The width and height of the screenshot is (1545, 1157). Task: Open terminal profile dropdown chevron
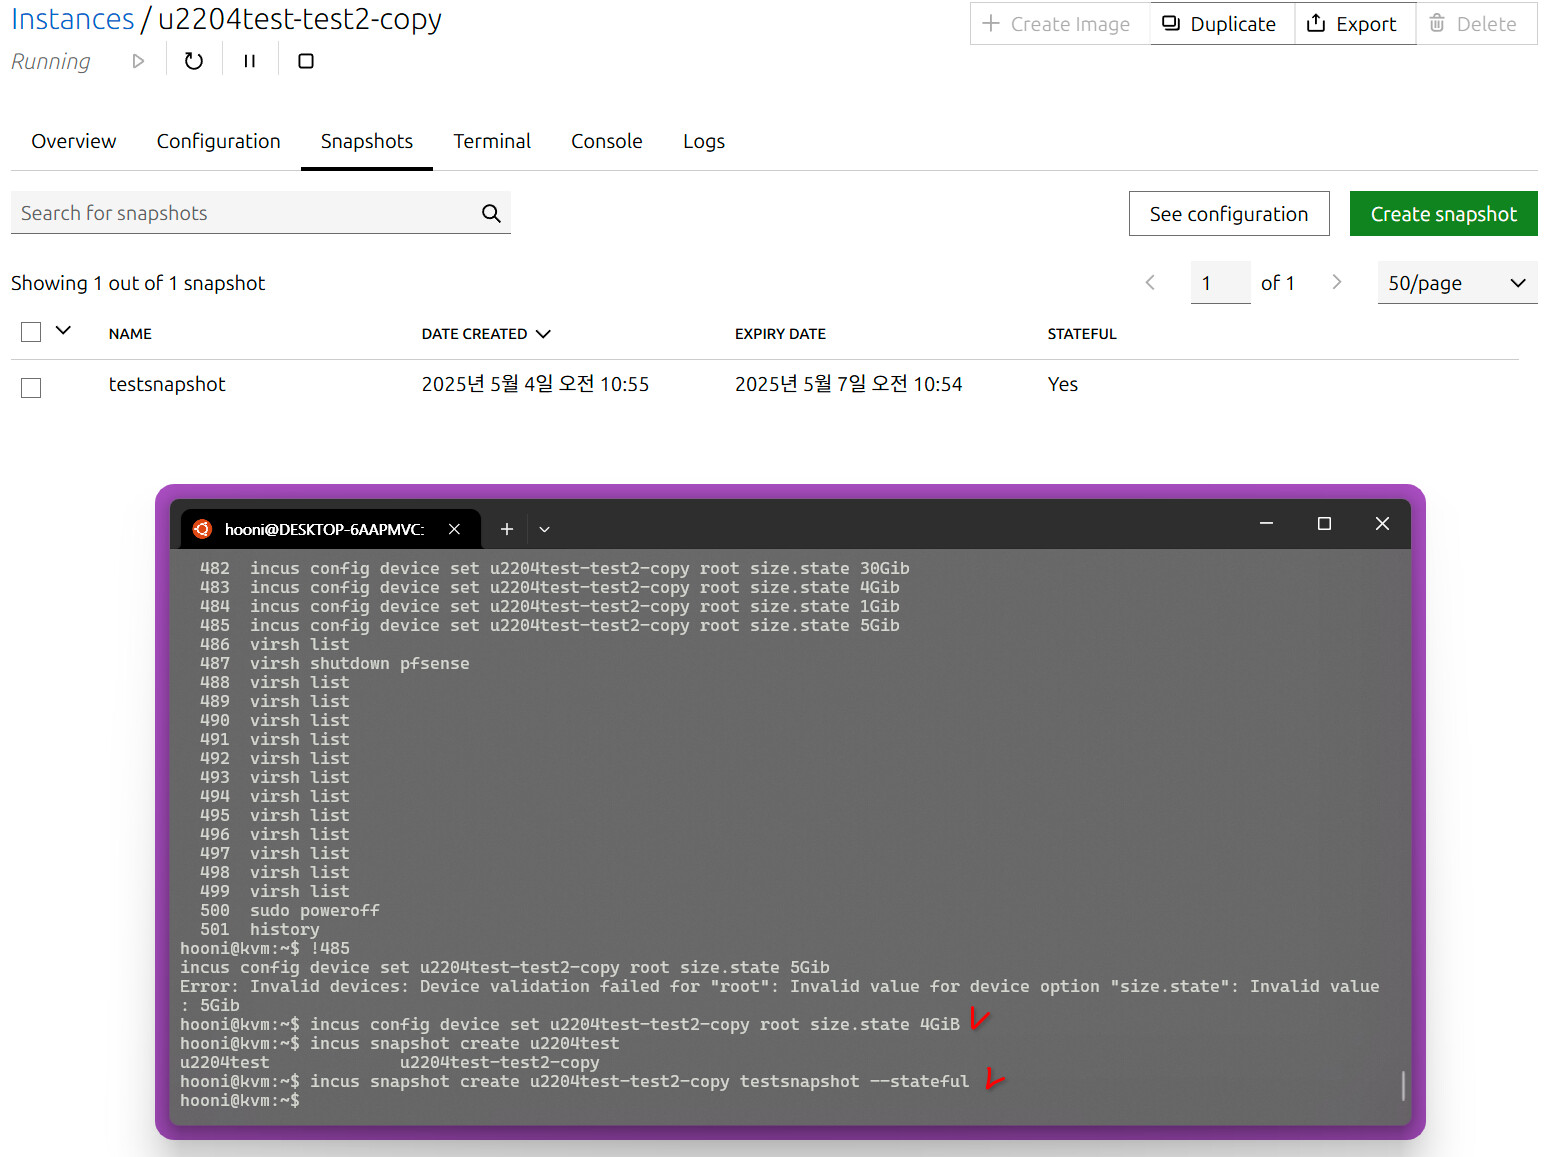tap(545, 529)
